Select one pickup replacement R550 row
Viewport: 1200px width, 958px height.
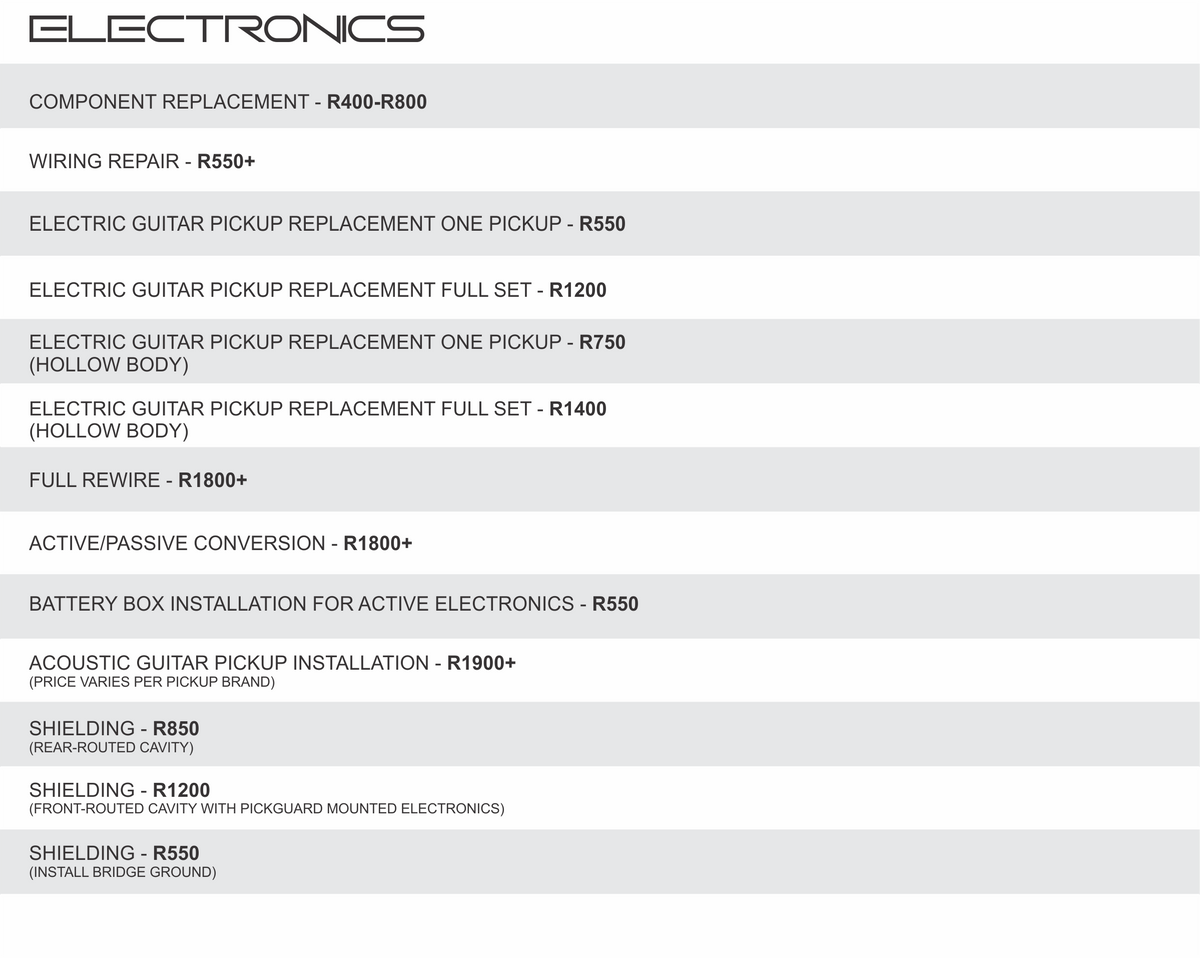click(600, 223)
